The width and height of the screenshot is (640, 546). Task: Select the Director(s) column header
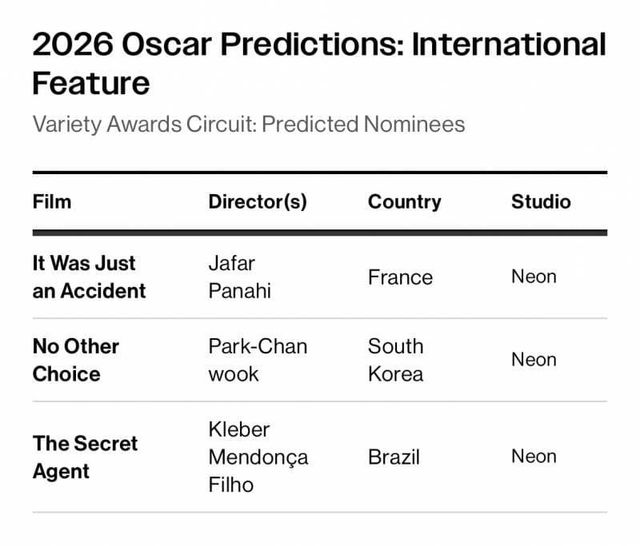(x=257, y=202)
